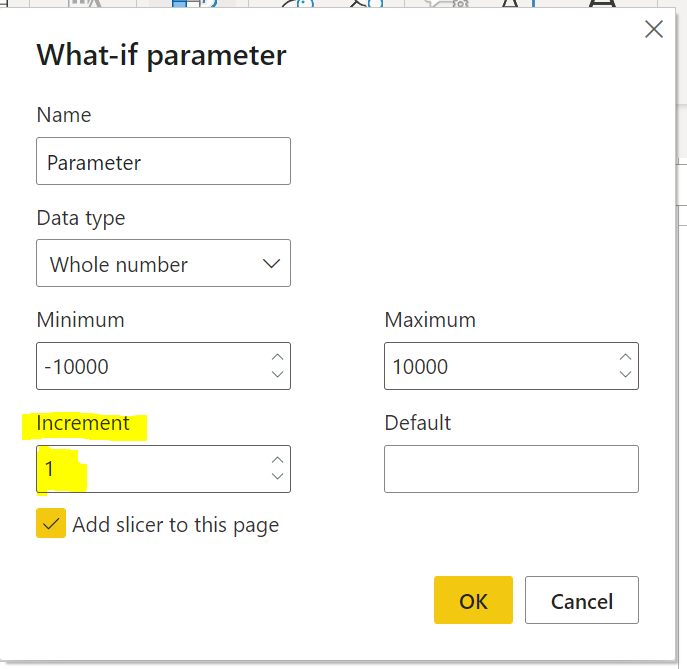This screenshot has height=669, width=687.
Task: Increase the Increment with up arrow
Action: [x=277, y=460]
